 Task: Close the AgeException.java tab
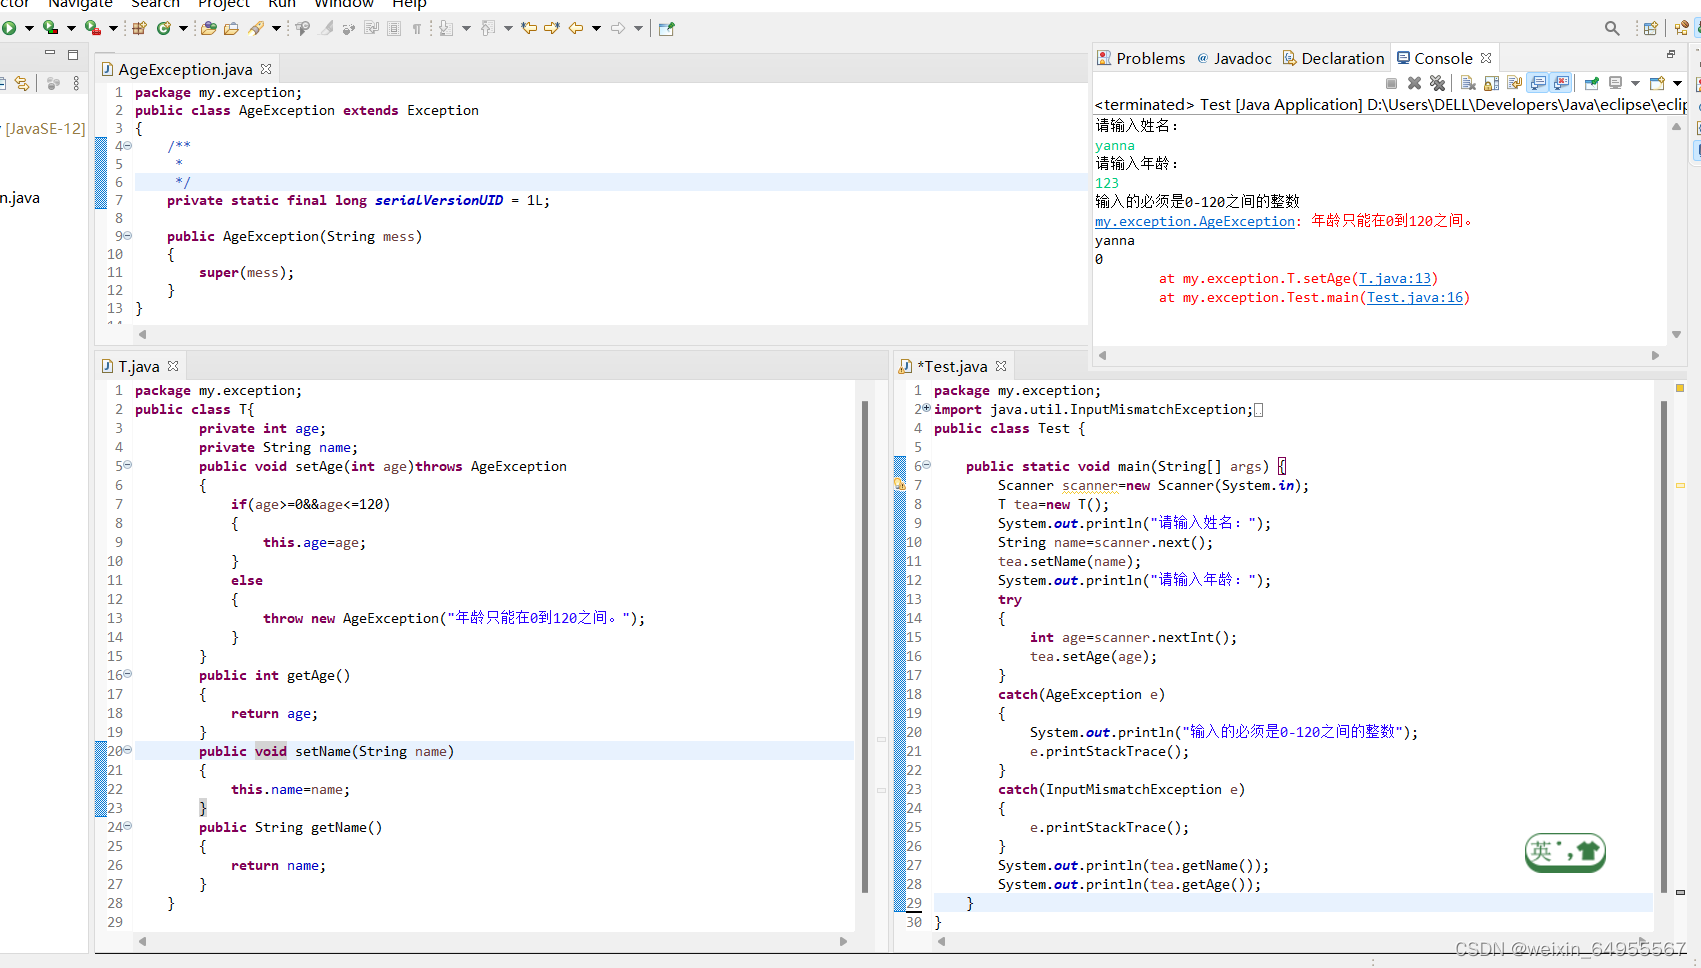266,69
